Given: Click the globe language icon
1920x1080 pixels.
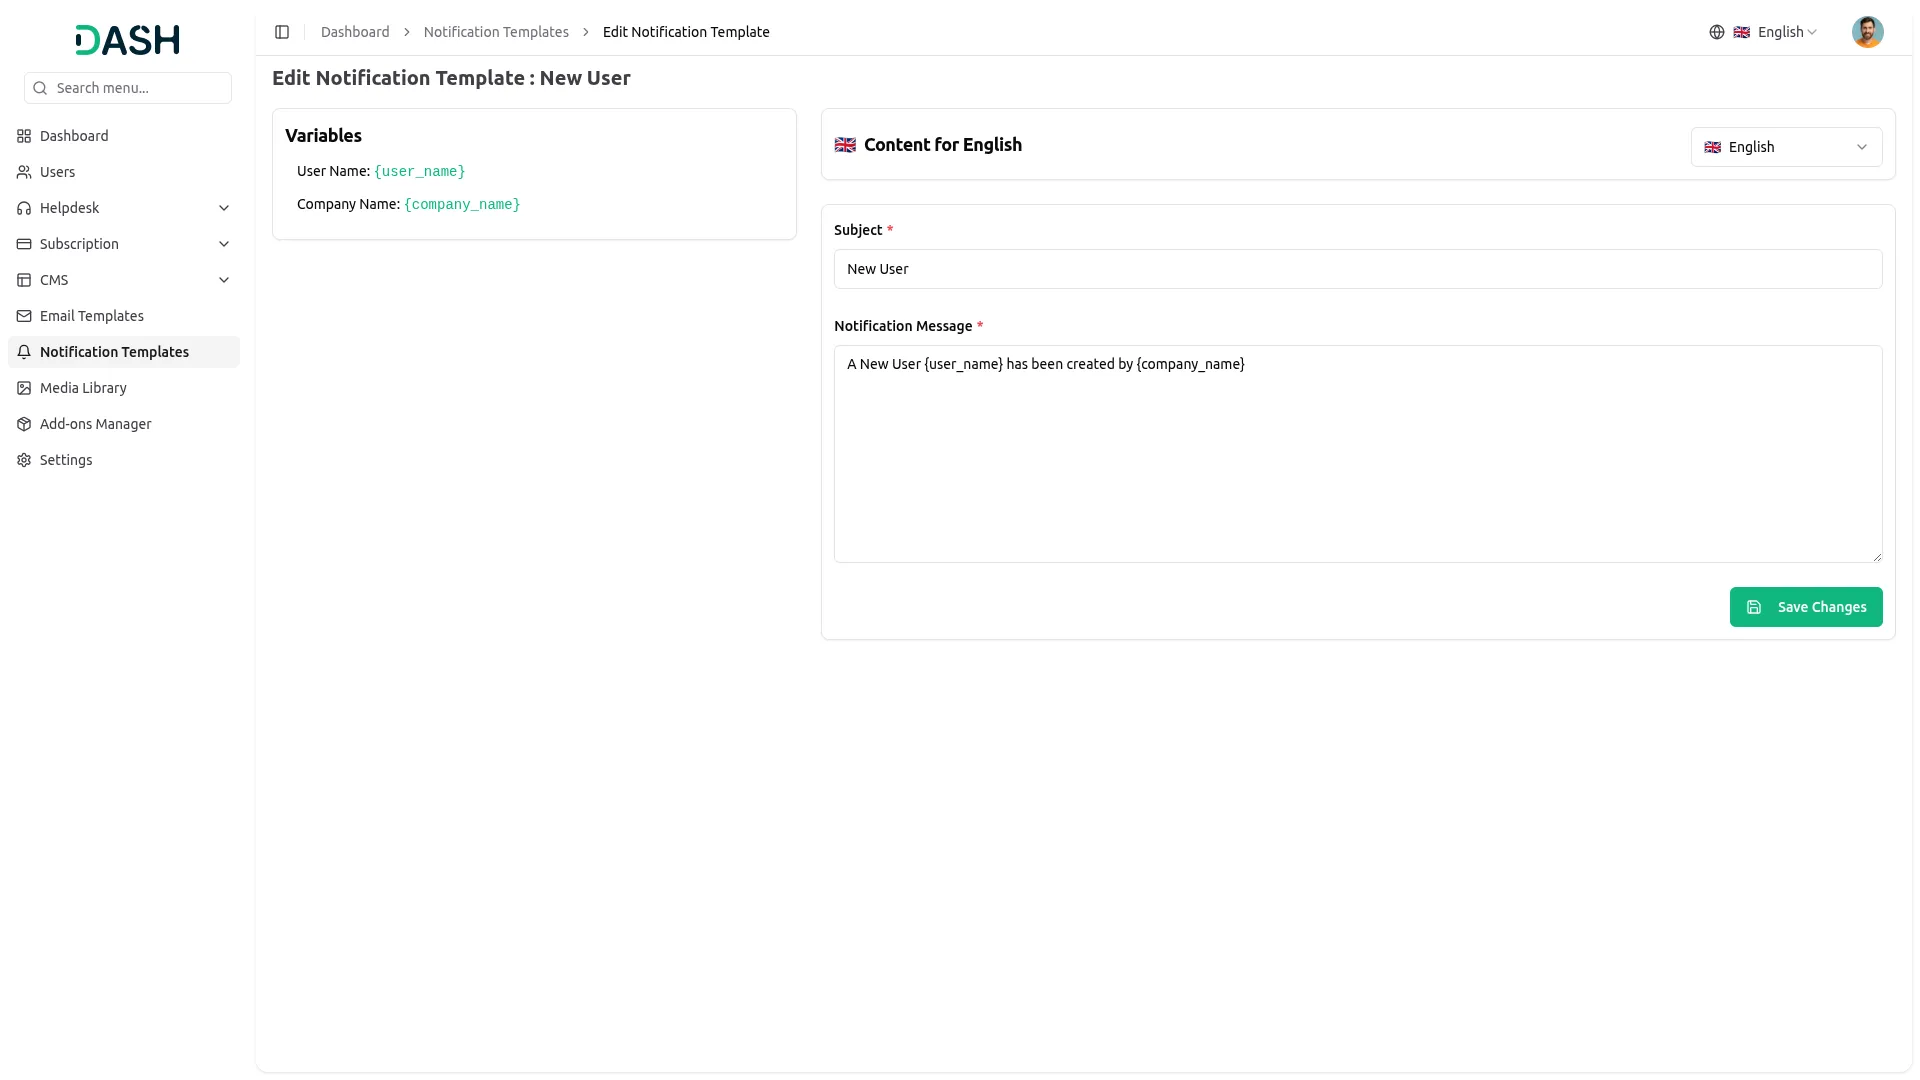Looking at the screenshot, I should click(1716, 32).
